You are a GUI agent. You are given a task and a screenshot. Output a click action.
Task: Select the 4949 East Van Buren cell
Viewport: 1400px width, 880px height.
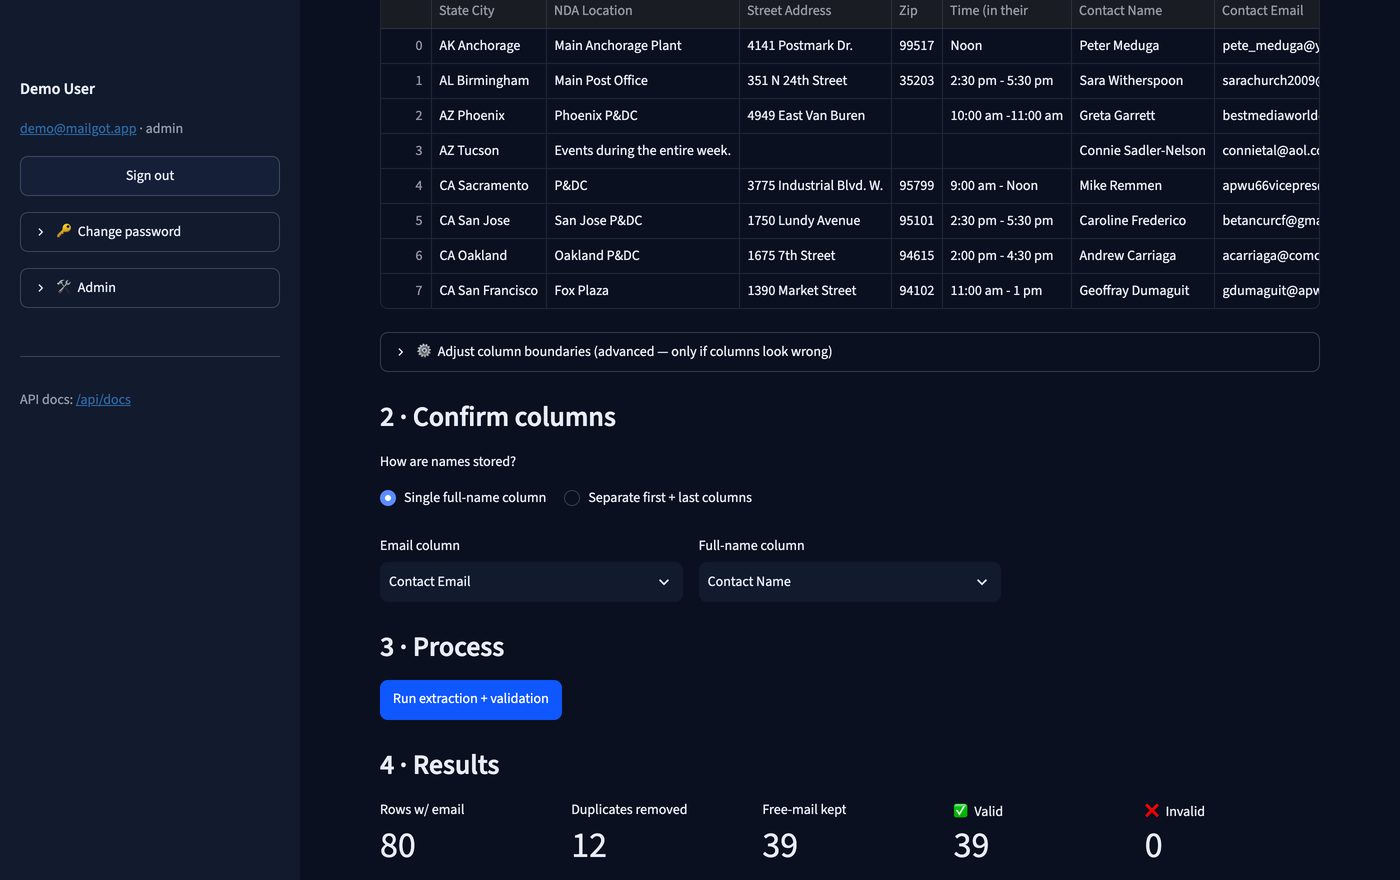tap(816, 116)
